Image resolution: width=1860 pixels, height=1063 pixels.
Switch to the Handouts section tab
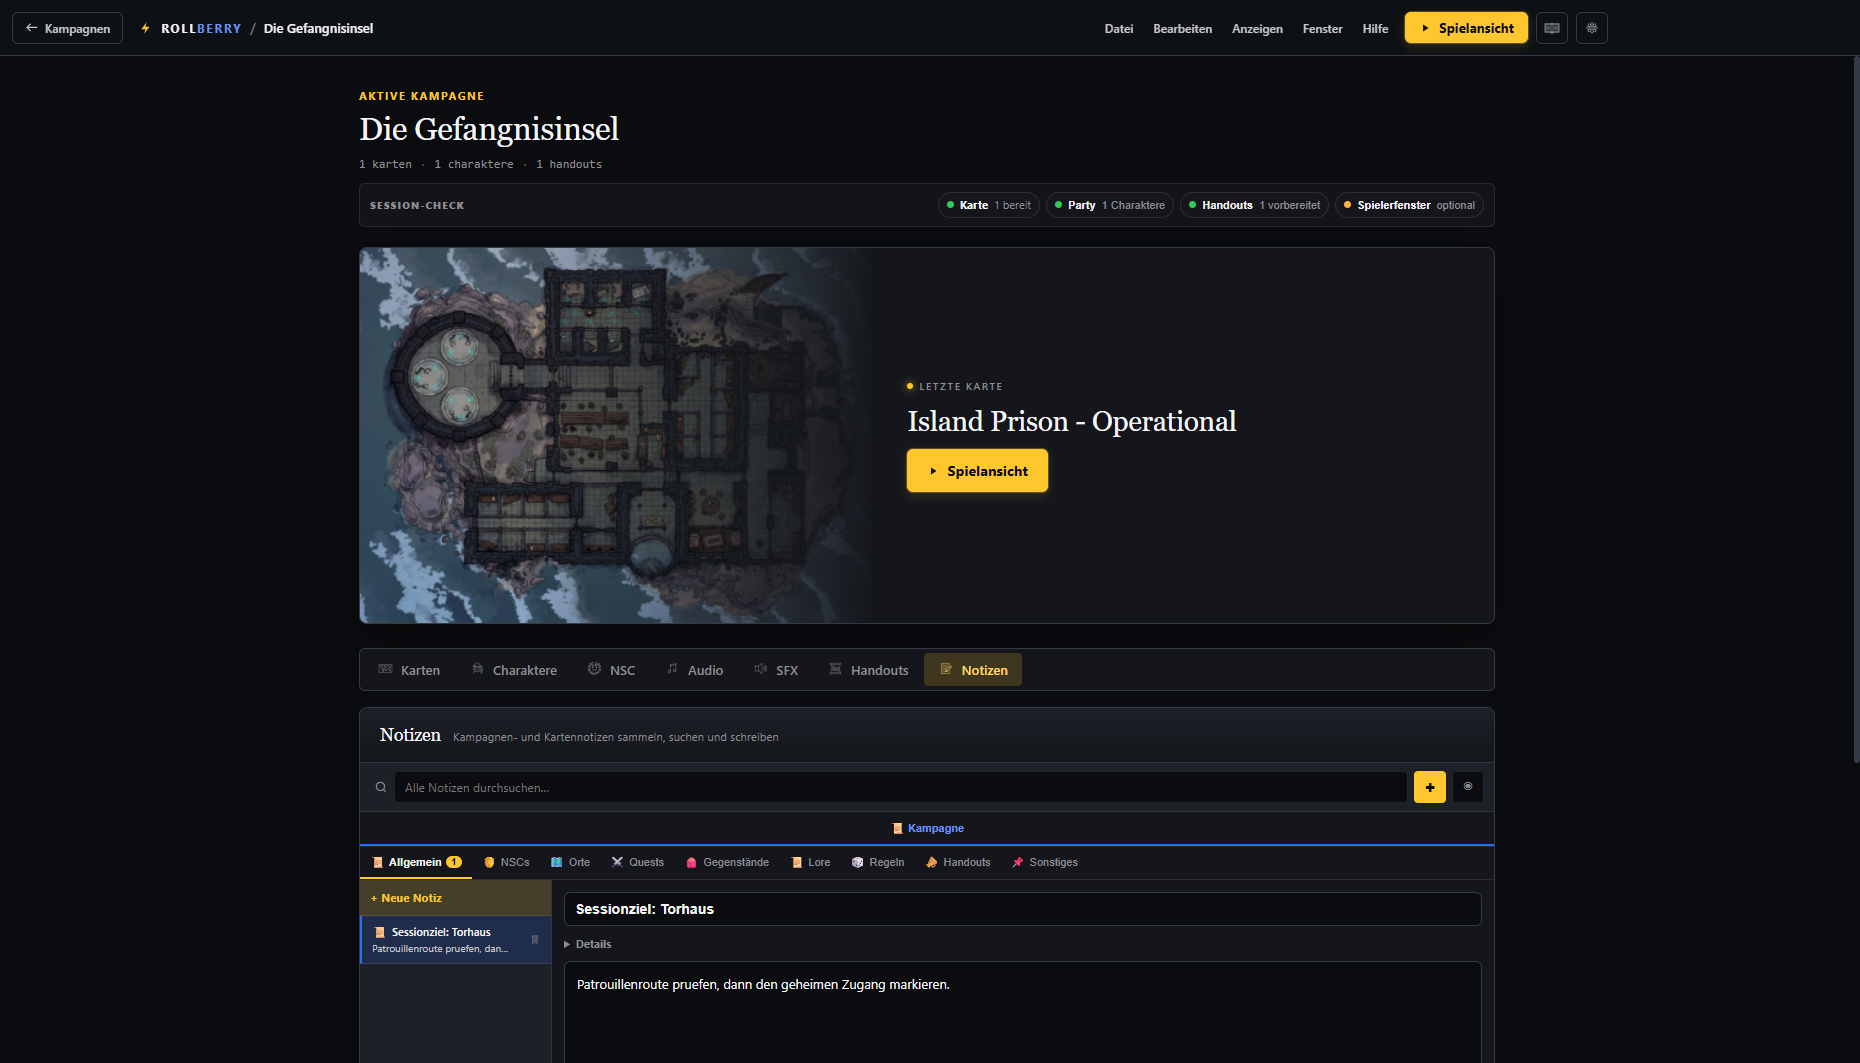pyautogui.click(x=868, y=670)
